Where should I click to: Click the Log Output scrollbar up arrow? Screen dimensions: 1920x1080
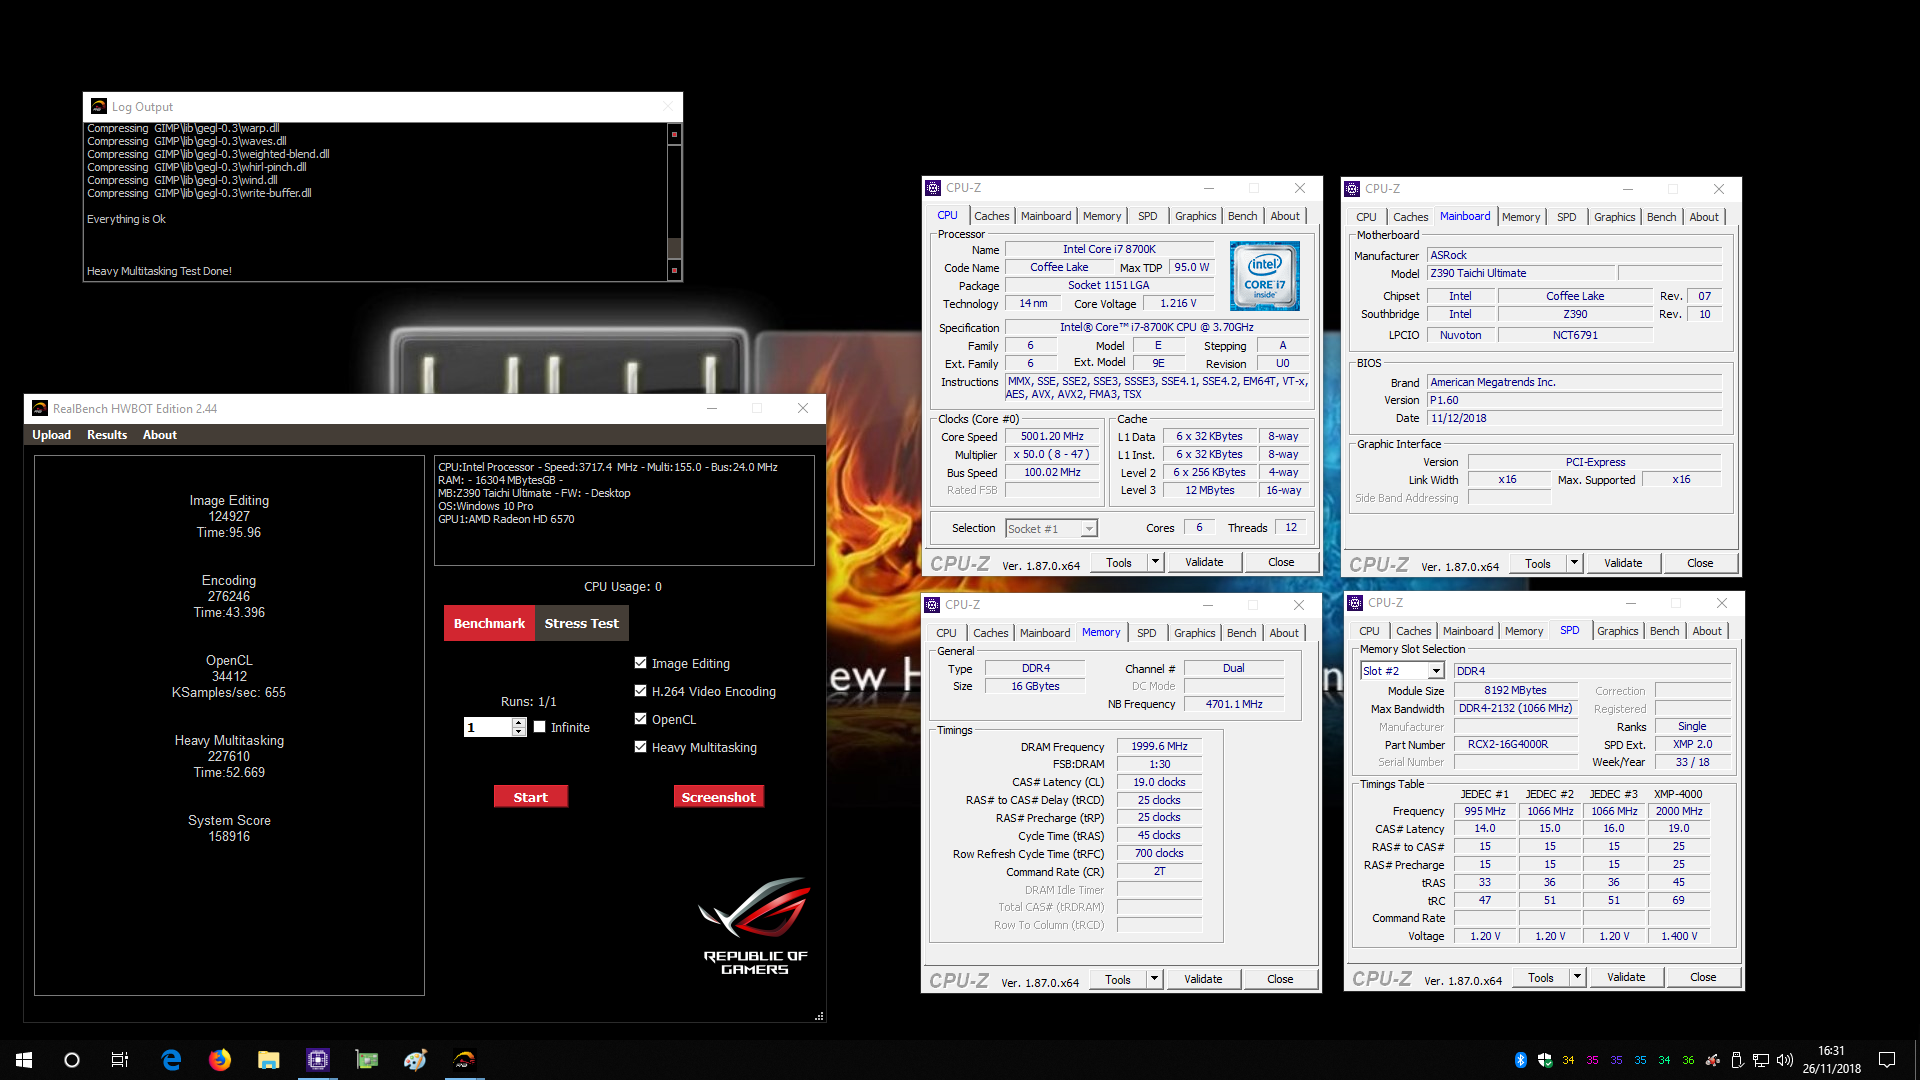click(674, 133)
